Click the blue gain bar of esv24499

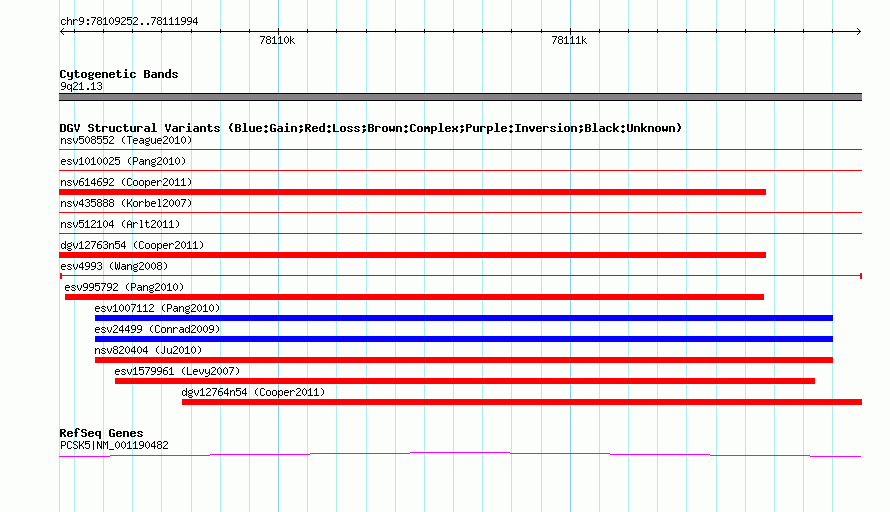coord(464,339)
